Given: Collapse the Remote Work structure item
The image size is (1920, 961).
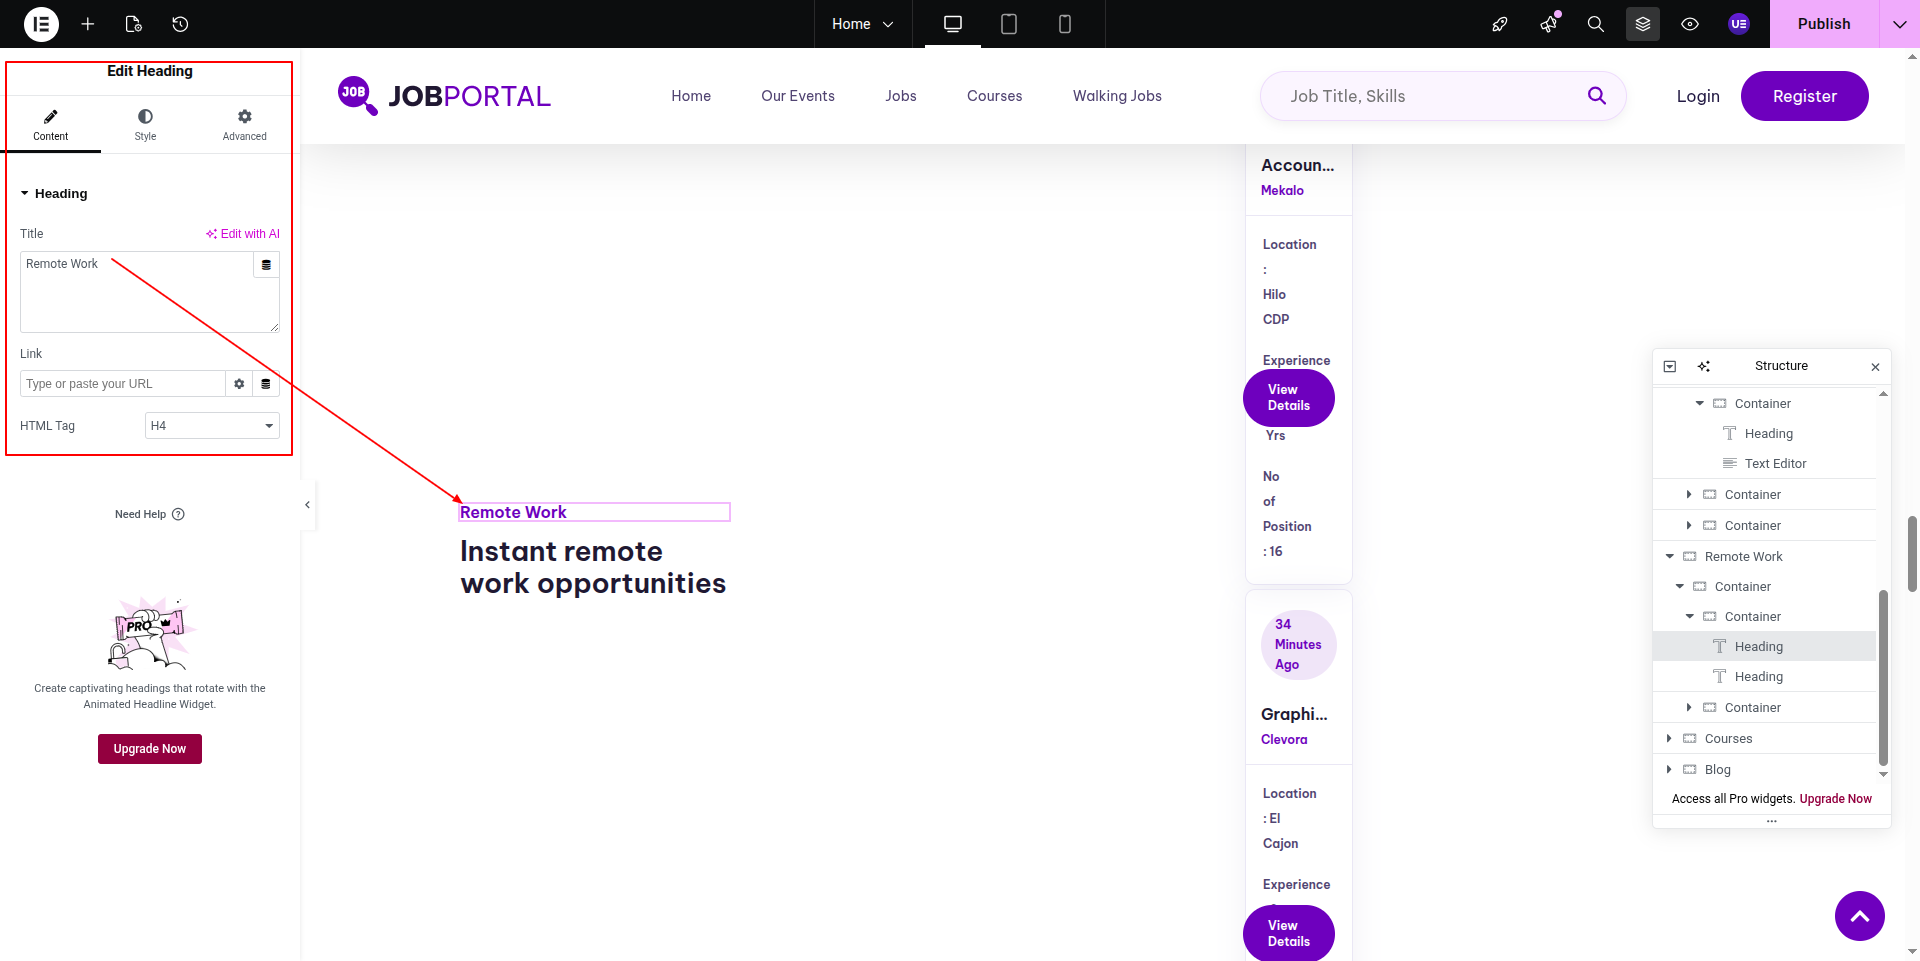Looking at the screenshot, I should tap(1669, 557).
